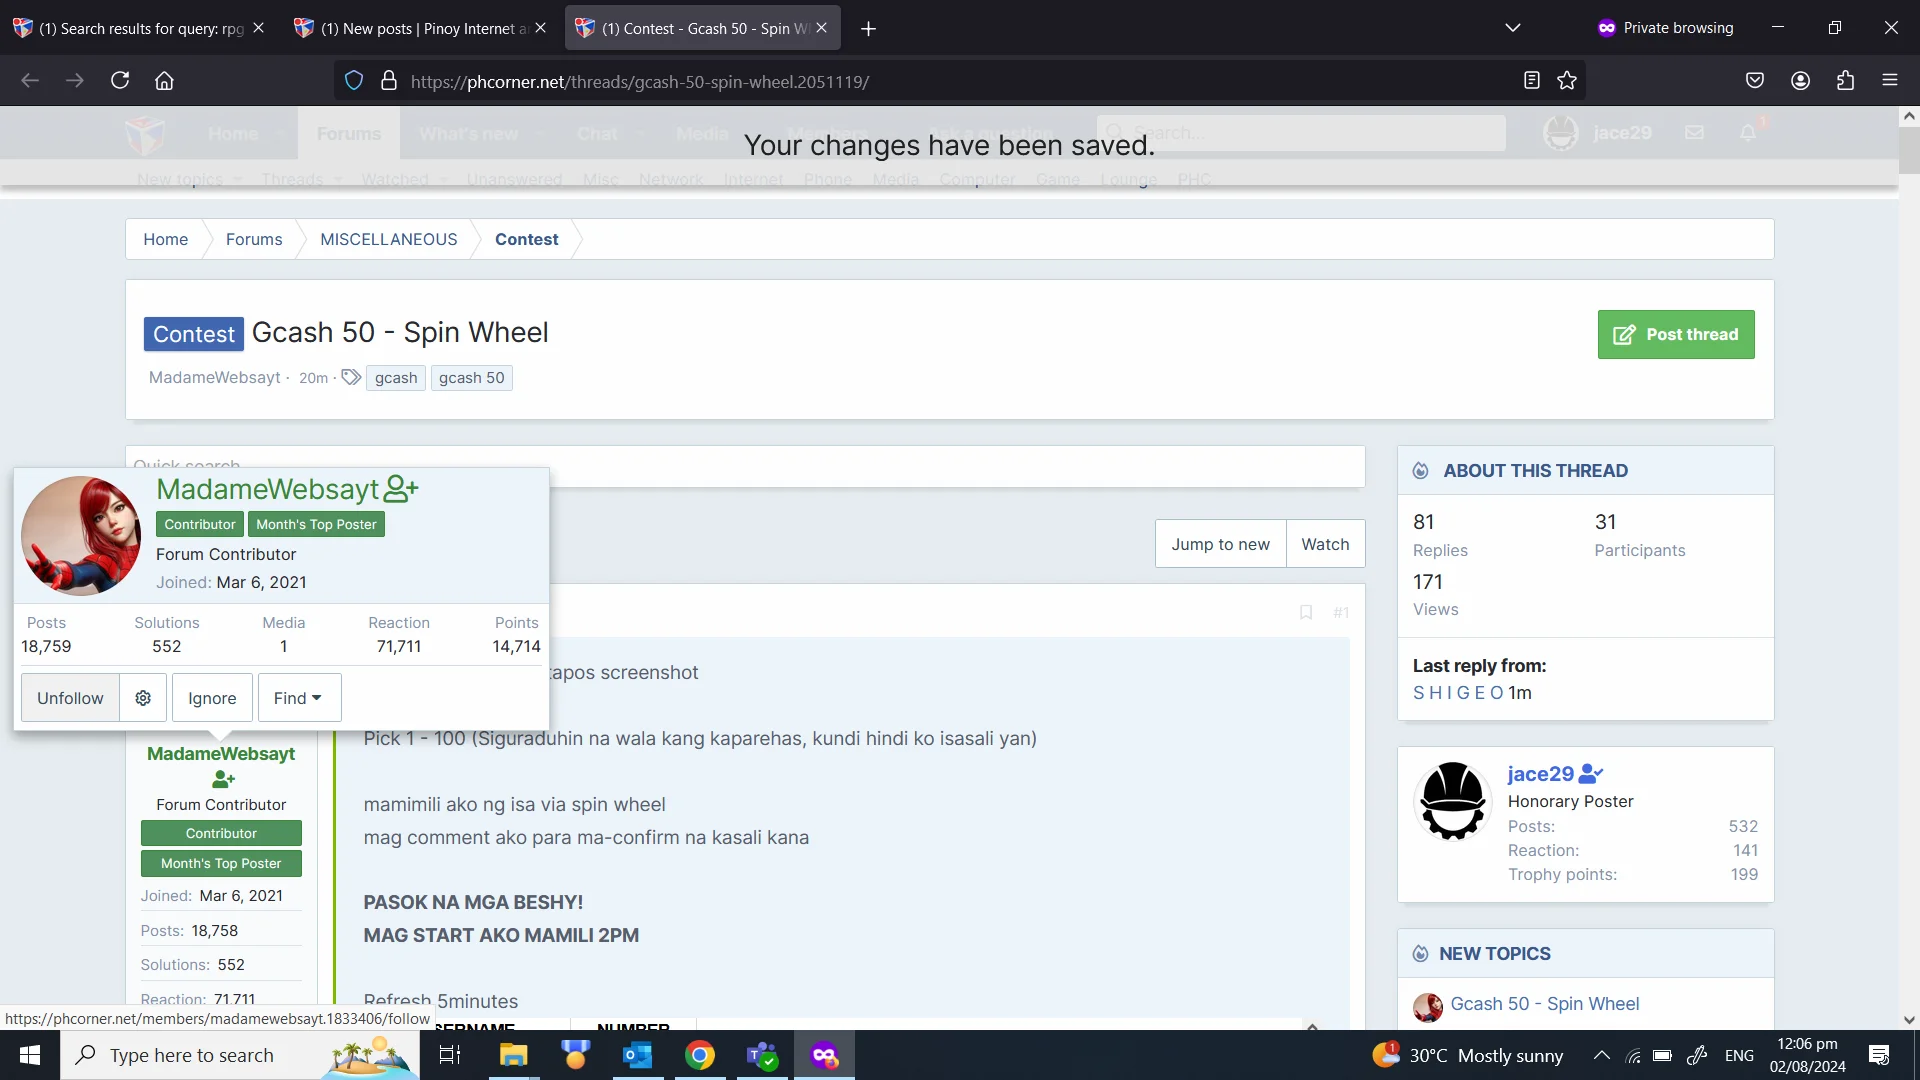Open Month's Top Poster badge in card
Image resolution: width=1920 pixels, height=1080 pixels.
point(316,524)
